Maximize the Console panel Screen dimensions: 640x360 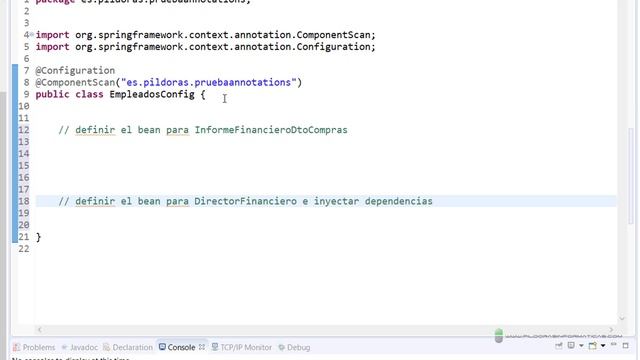click(x=625, y=345)
